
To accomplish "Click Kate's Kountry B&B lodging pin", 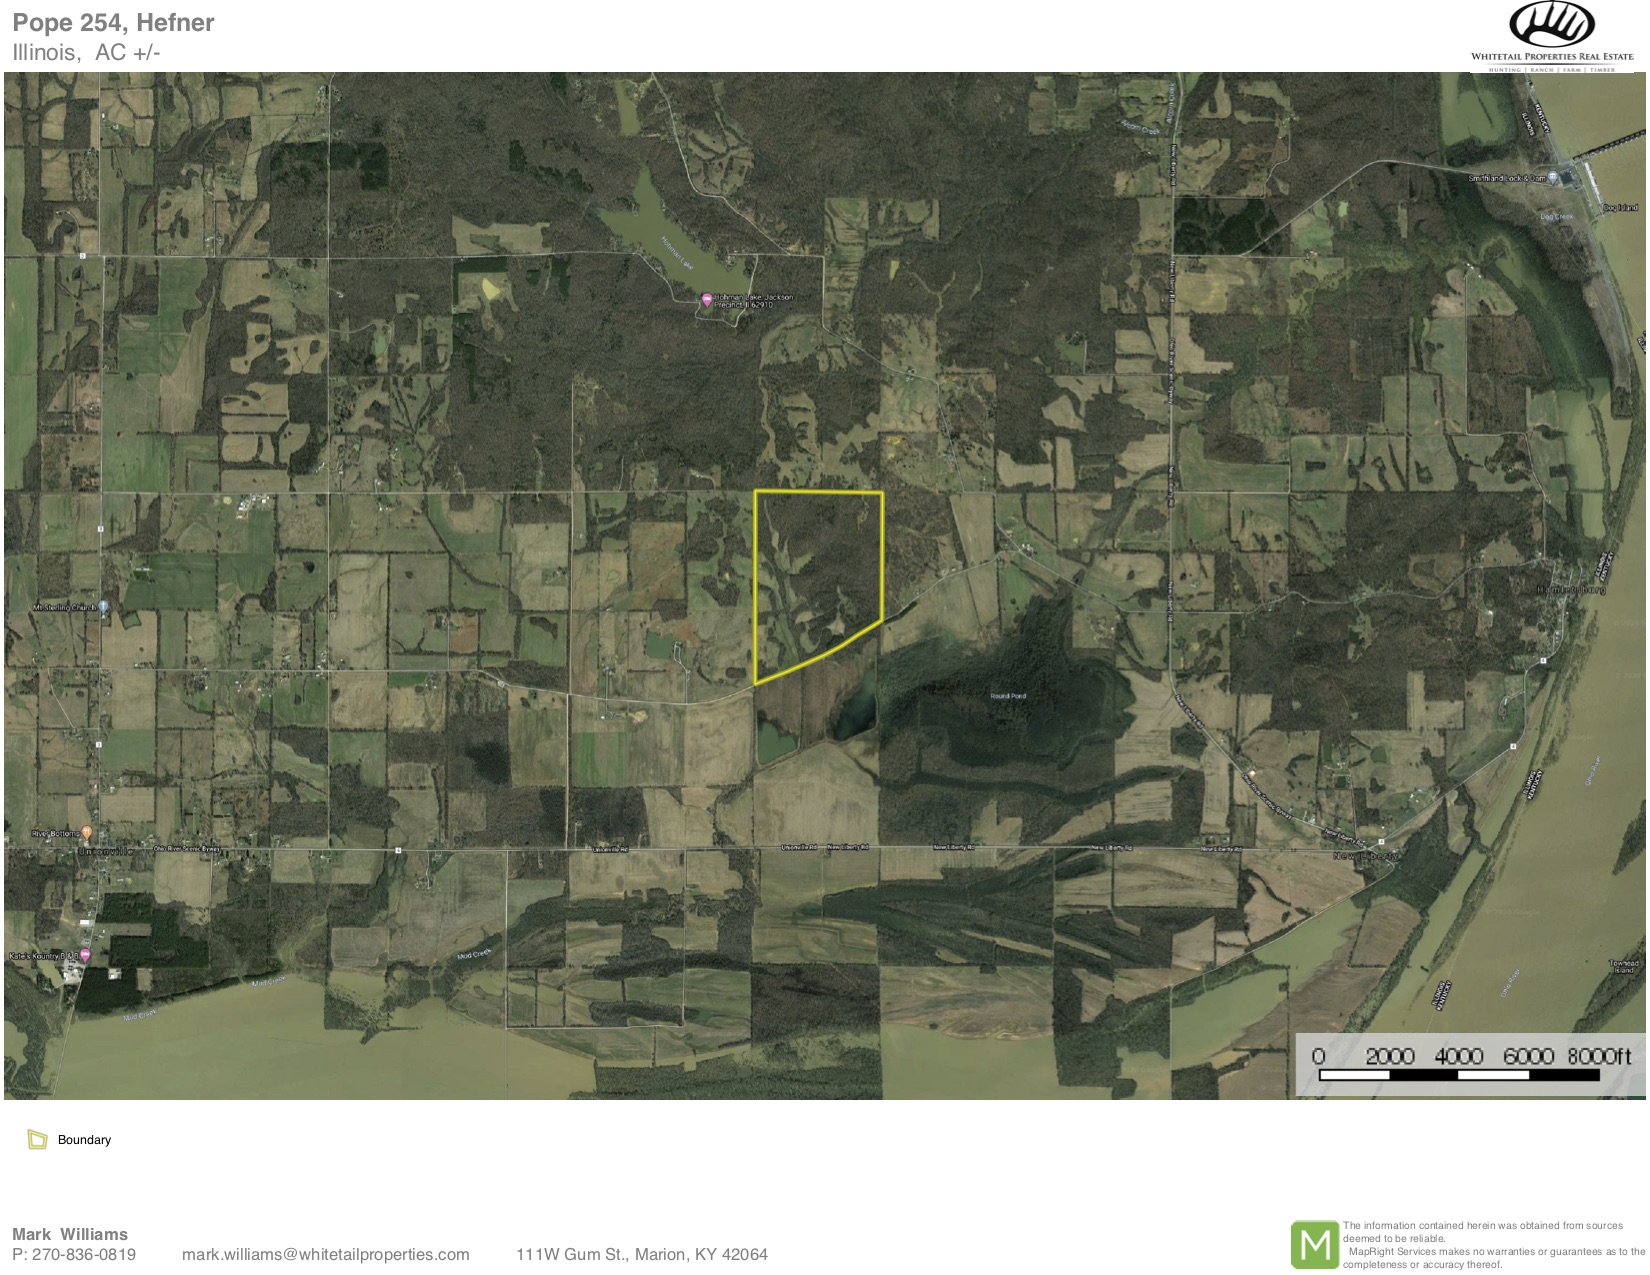I will pyautogui.click(x=86, y=956).
